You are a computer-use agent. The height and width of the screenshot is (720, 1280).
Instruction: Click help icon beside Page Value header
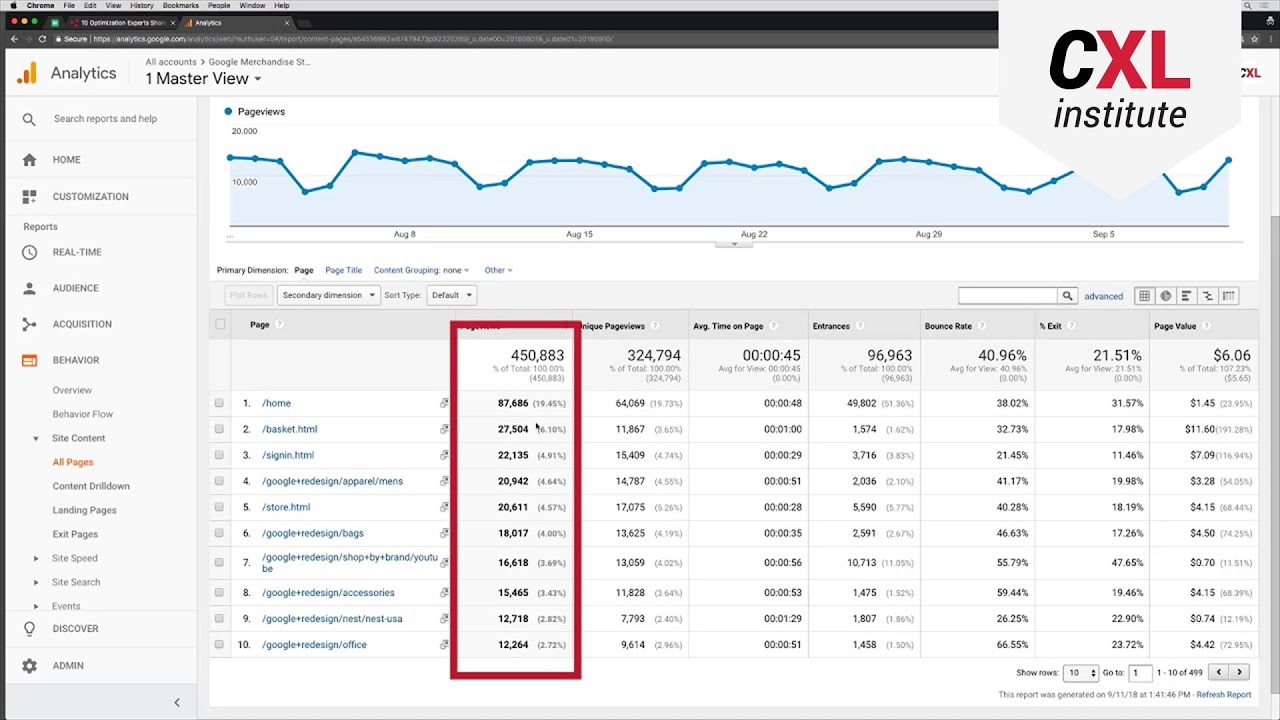[1206, 326]
